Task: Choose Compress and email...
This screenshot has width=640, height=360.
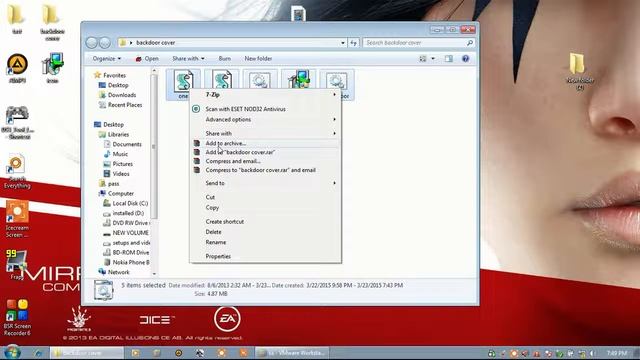Action: click(x=265, y=161)
